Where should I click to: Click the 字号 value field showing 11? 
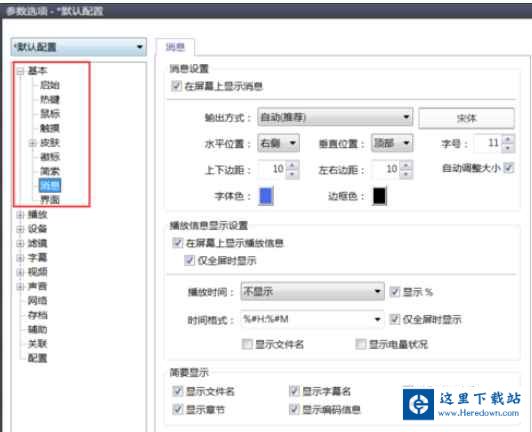point(488,143)
